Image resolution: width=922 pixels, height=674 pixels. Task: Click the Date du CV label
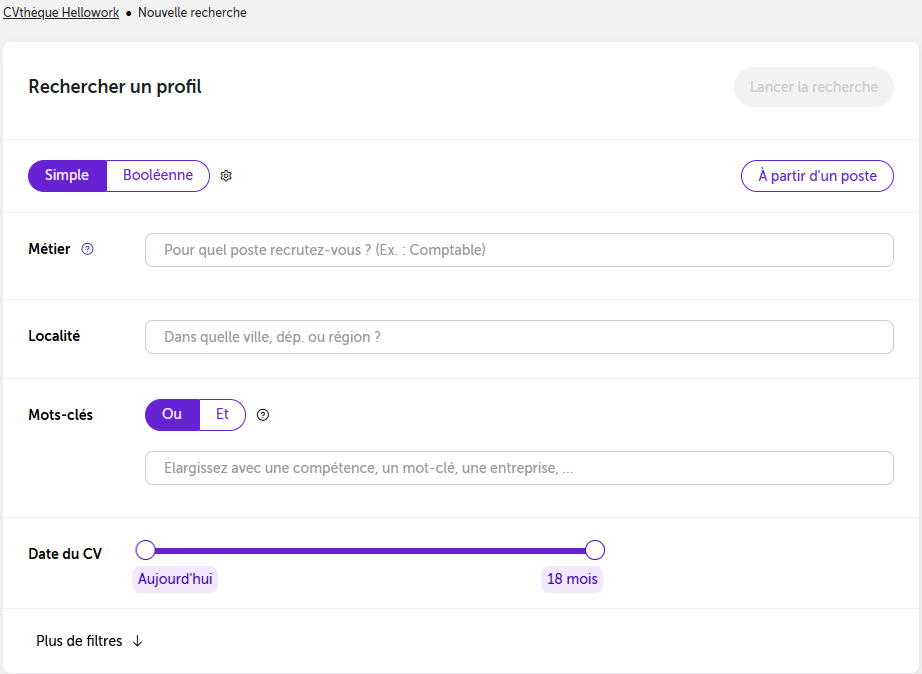point(65,554)
